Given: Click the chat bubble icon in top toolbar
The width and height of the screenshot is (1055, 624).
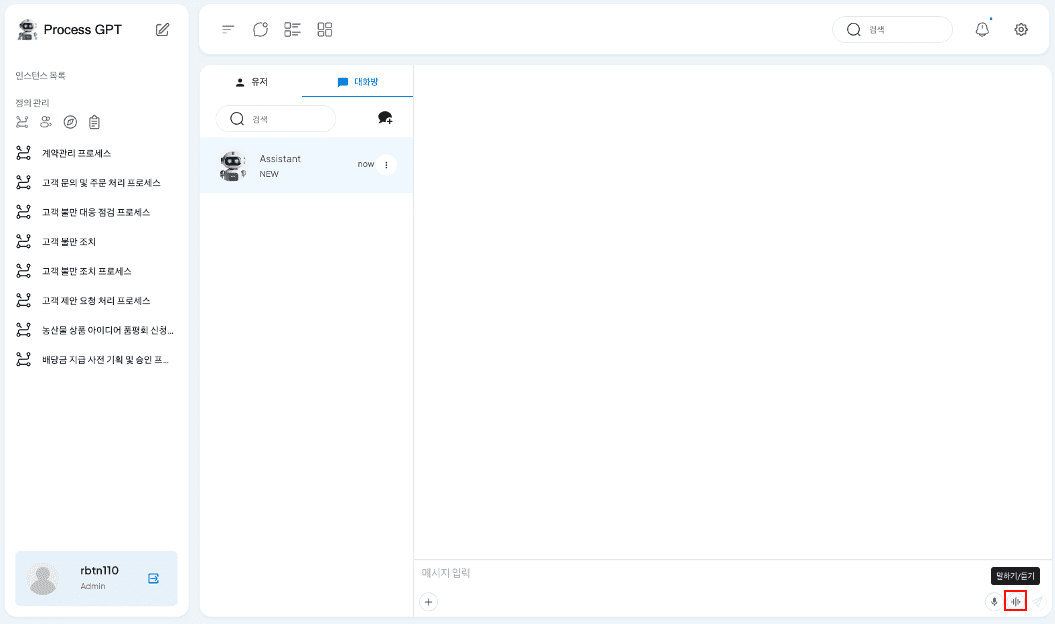Looking at the screenshot, I should click(260, 30).
